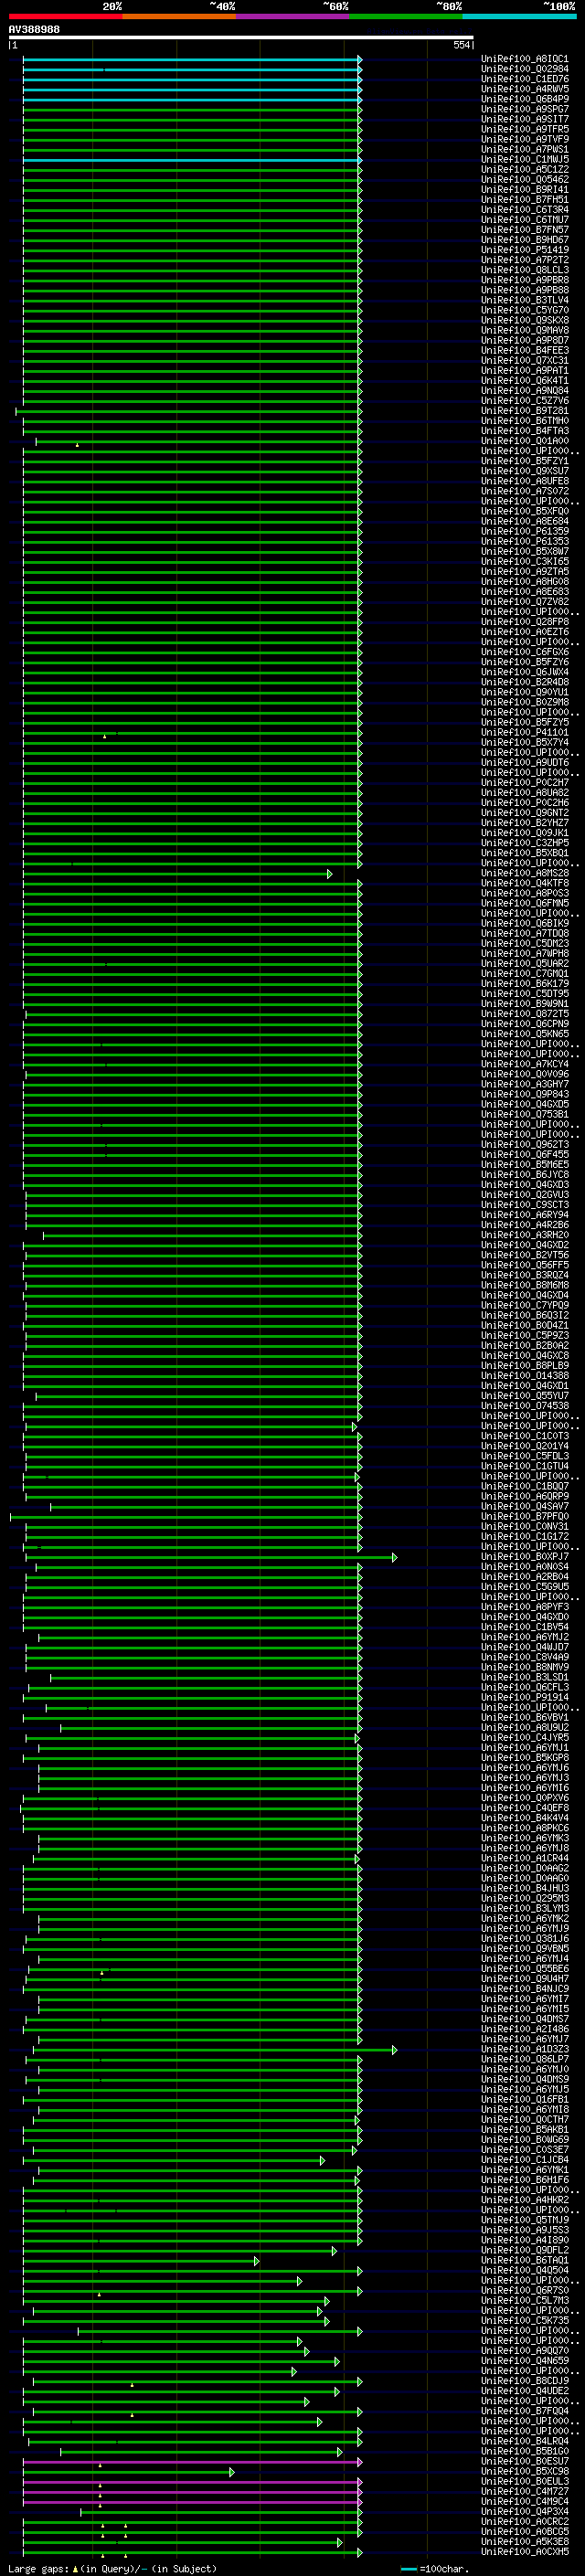Viewport: 585px width, 2576px height.
Task: Open hit UniRef100_Q6B4P9
Action: point(525,99)
